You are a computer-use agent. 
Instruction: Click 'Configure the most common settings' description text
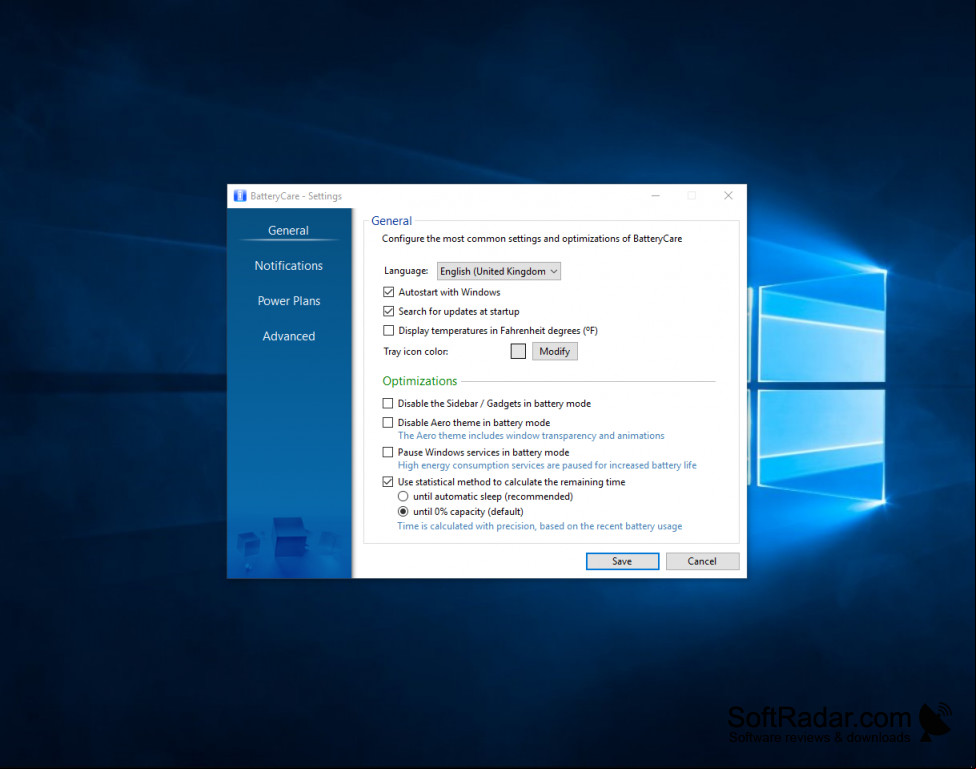(x=532, y=238)
